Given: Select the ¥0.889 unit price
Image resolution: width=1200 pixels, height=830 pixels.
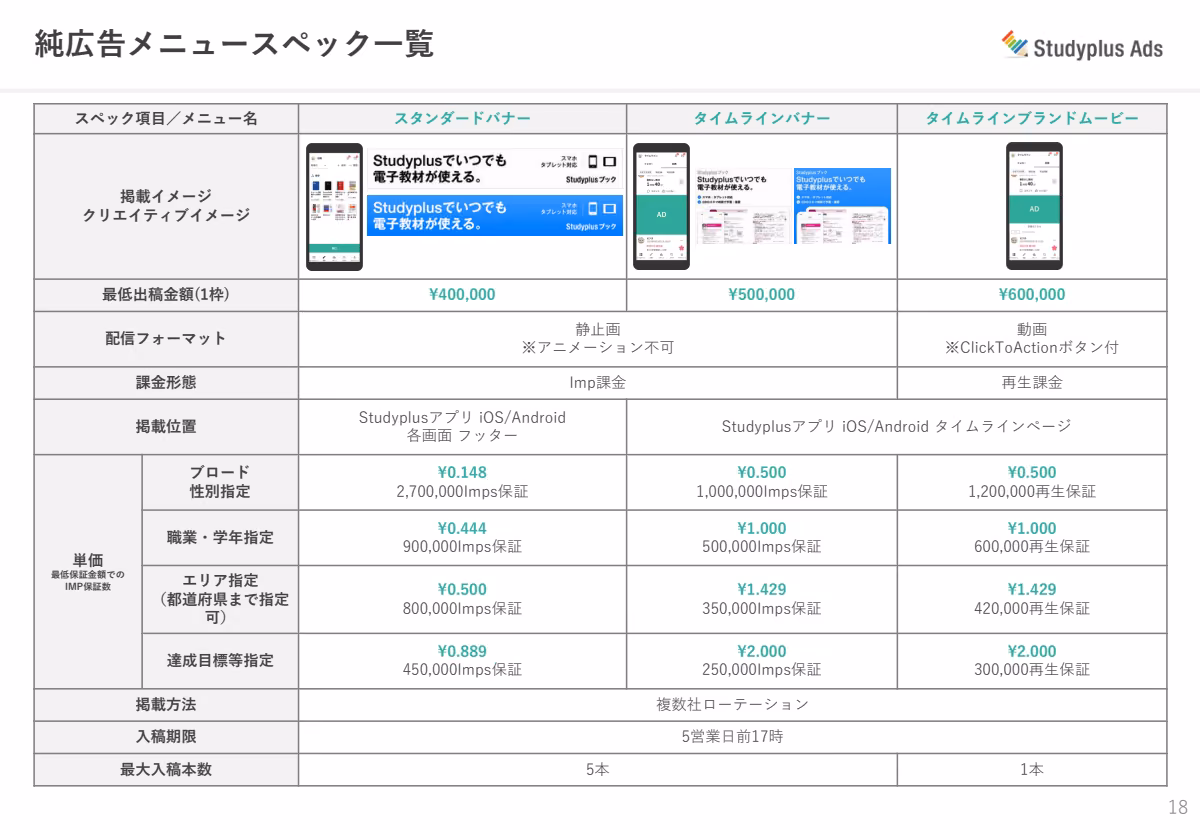Looking at the screenshot, I should tap(462, 652).
